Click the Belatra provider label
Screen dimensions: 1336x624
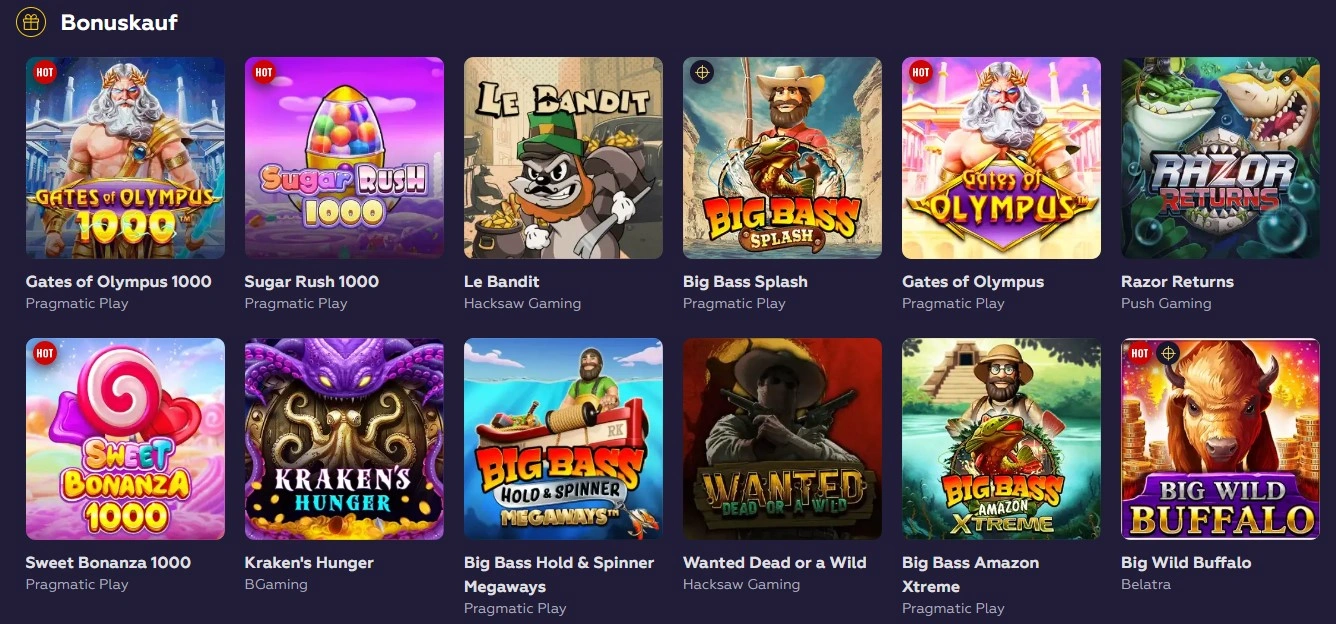[1146, 585]
